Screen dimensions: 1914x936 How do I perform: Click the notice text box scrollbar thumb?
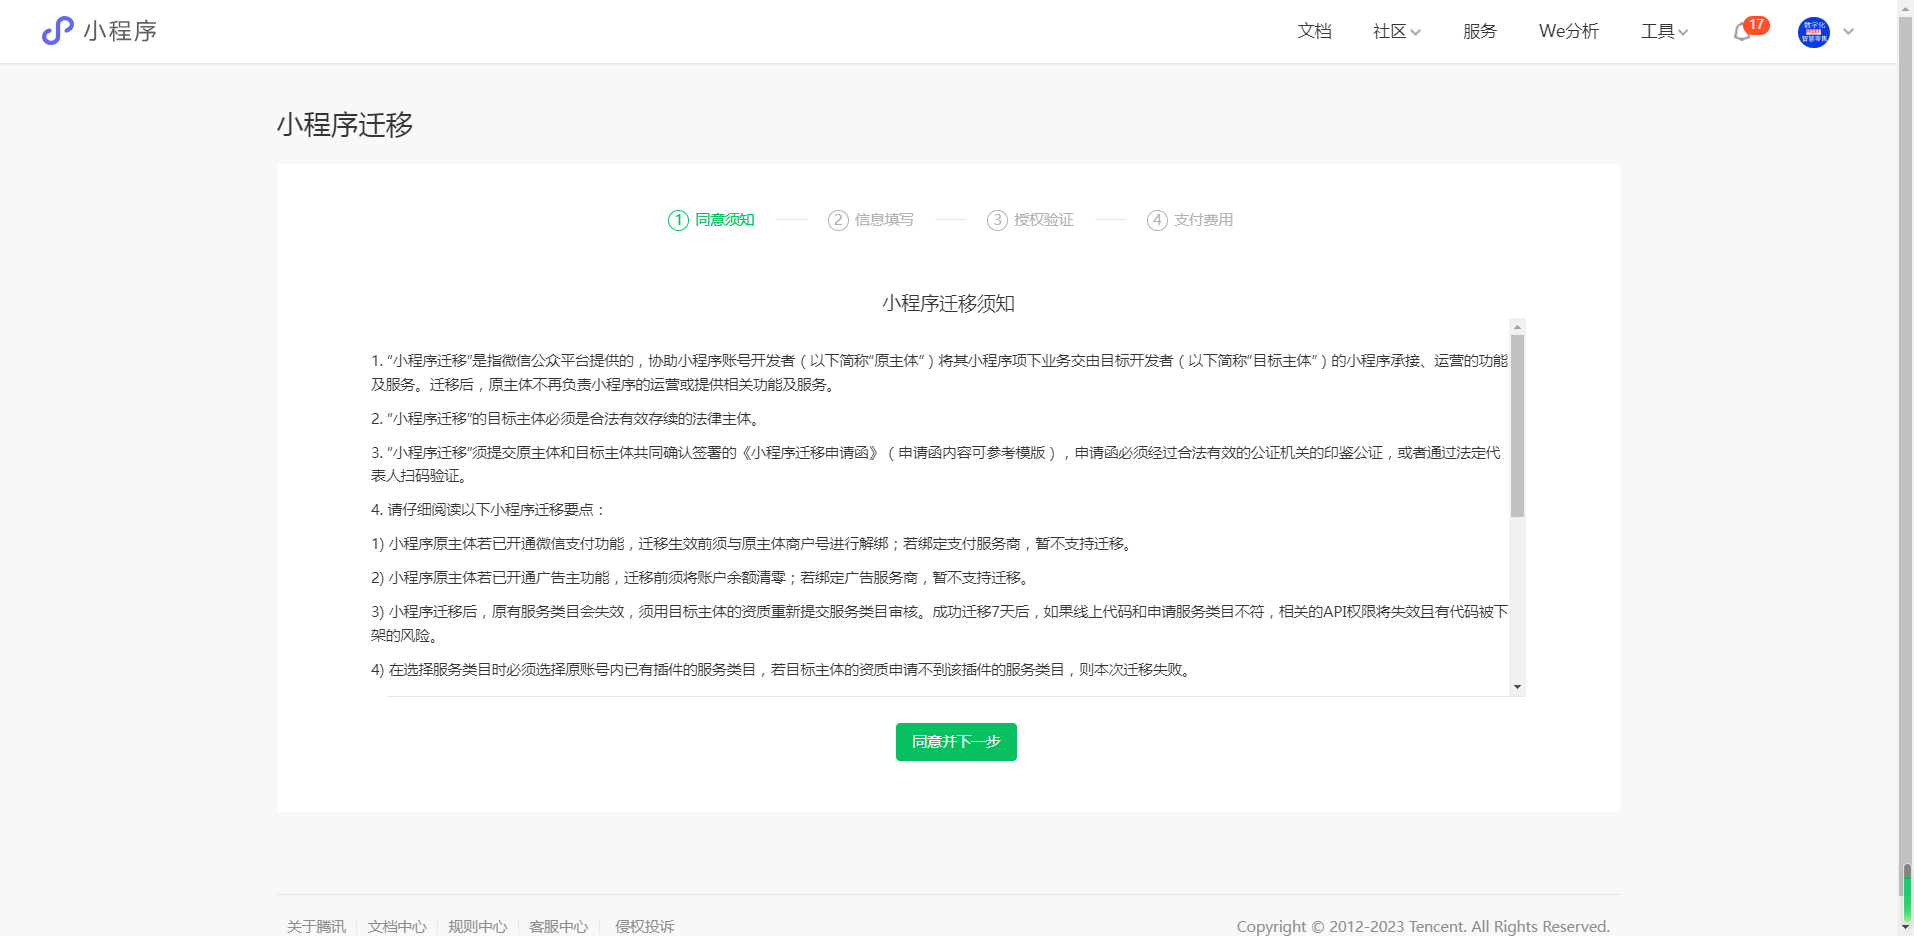pos(1517,425)
